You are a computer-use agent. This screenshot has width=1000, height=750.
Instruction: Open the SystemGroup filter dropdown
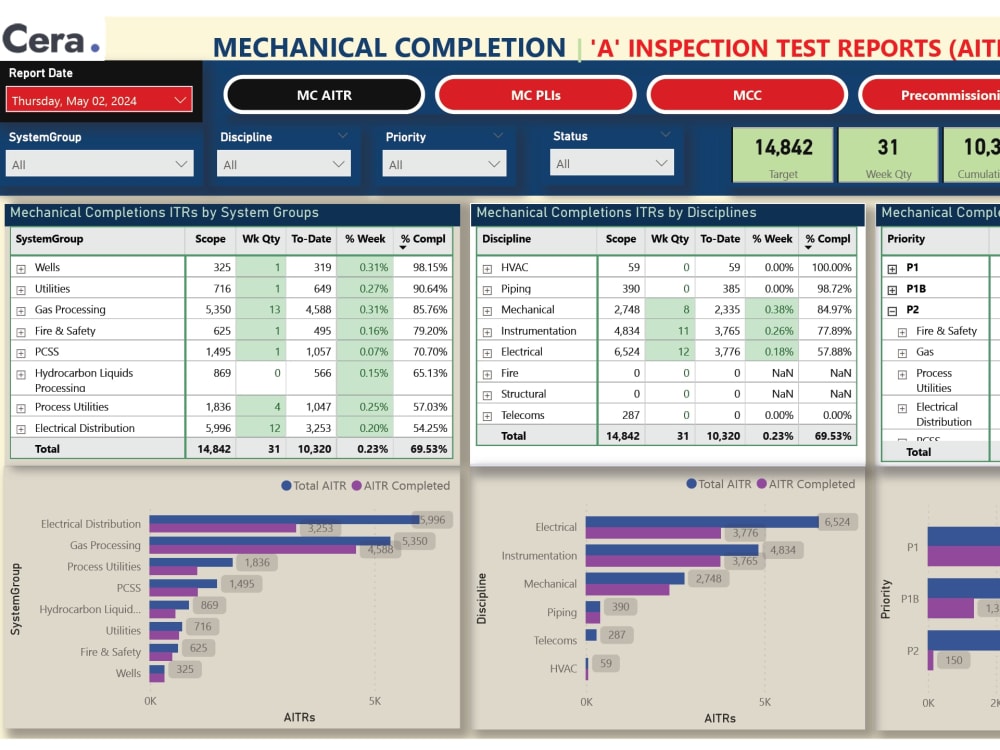[99, 164]
